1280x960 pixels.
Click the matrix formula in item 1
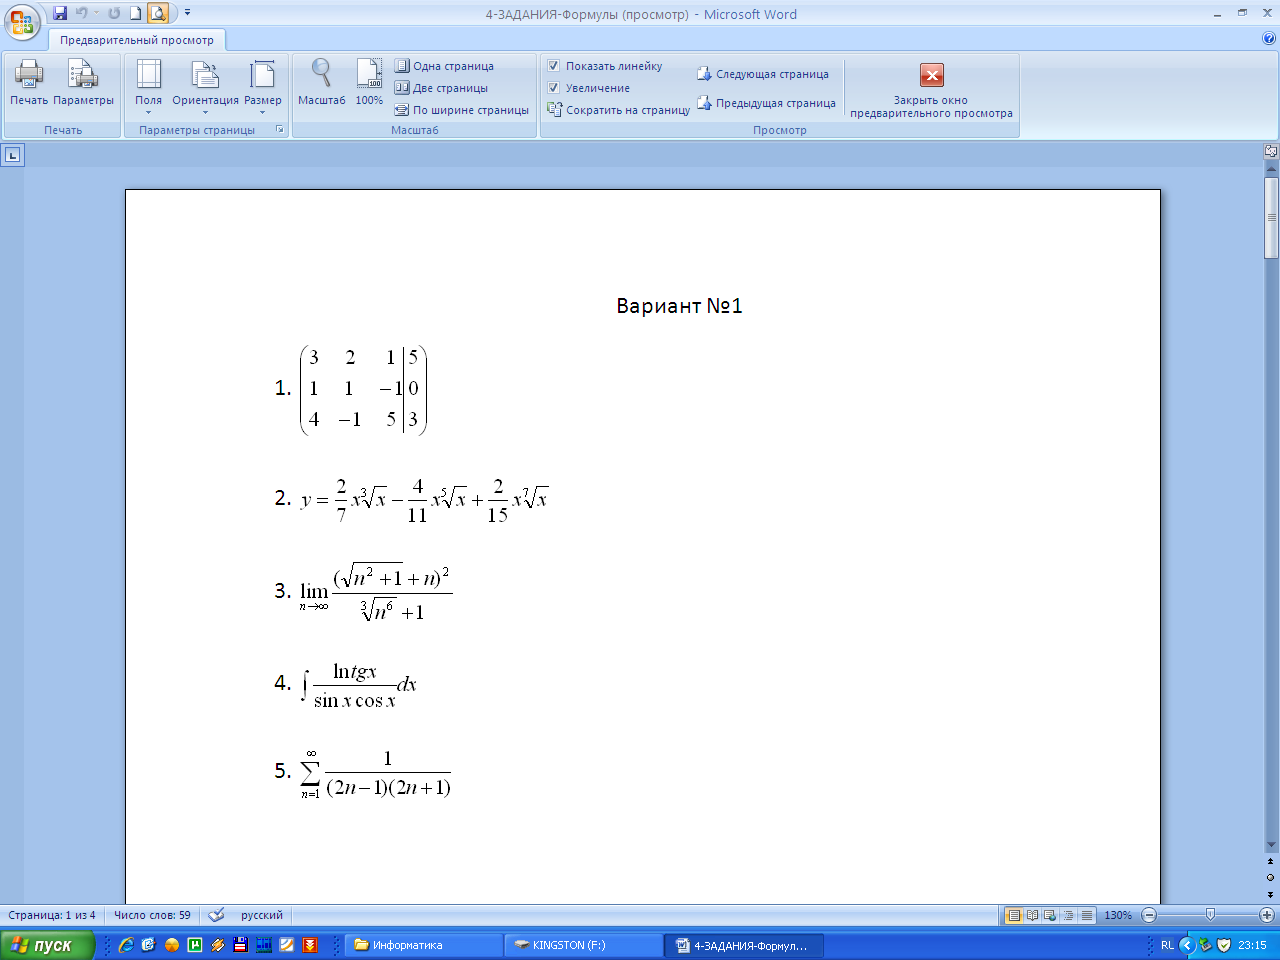pos(364,389)
